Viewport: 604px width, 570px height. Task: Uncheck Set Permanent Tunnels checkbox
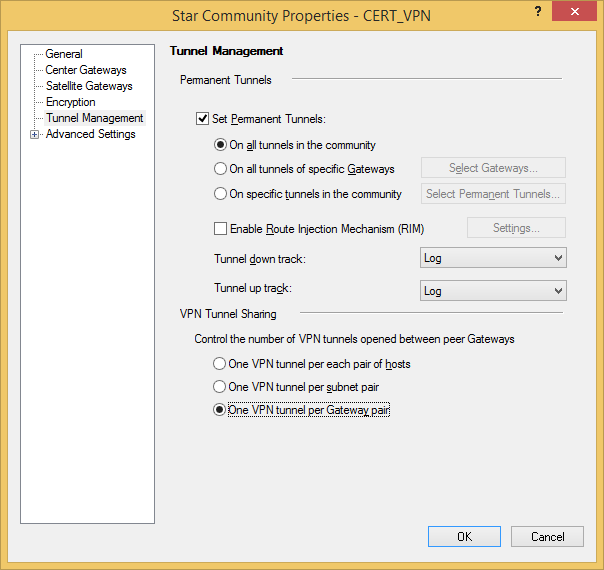tap(203, 119)
